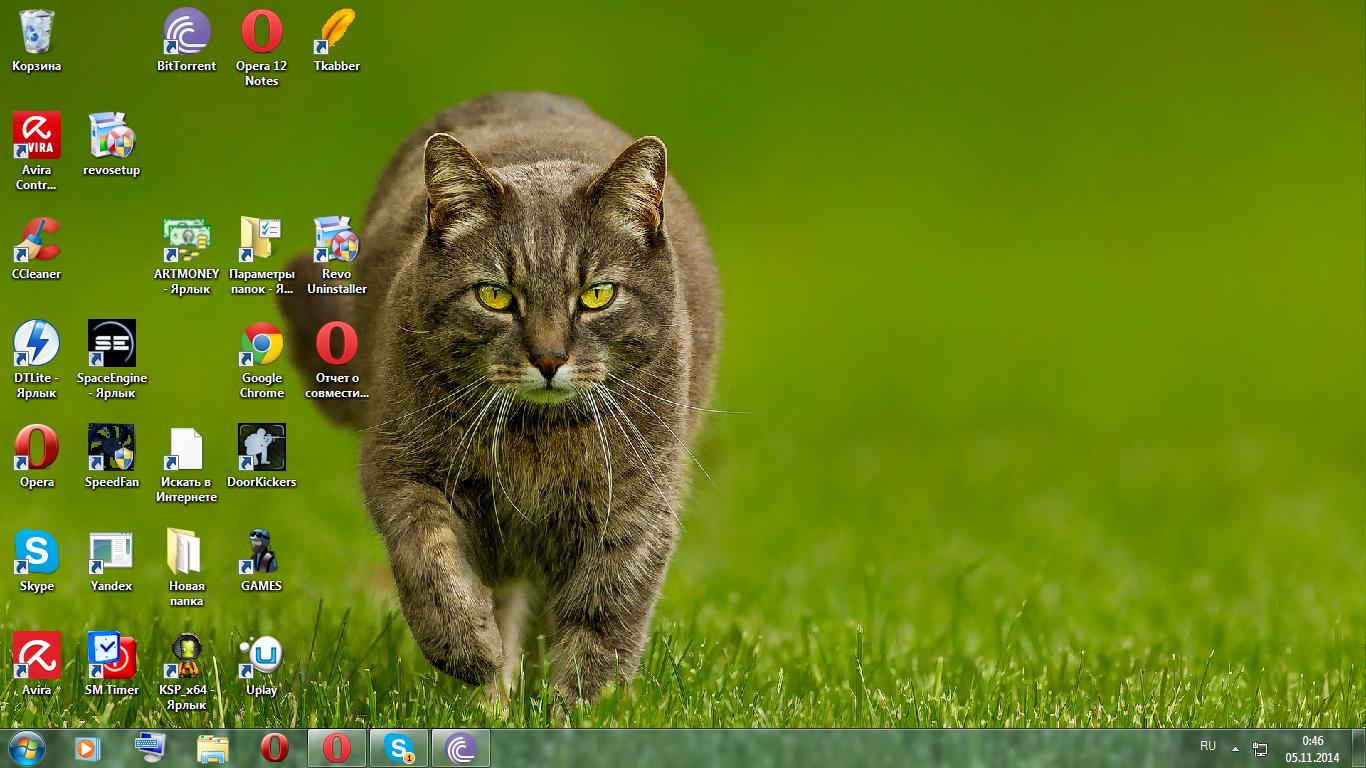The height and width of the screenshot is (768, 1366).
Task: Click the computer keyboard icon on the taskbar
Action: 150,748
